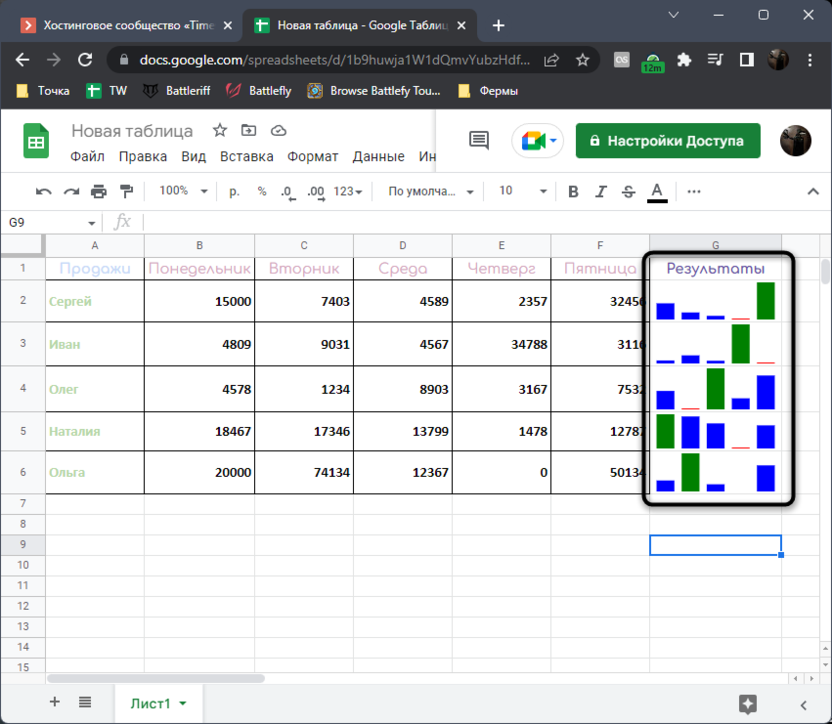Select the Paint format roller tool
Image resolution: width=832 pixels, height=724 pixels.
coord(126,191)
